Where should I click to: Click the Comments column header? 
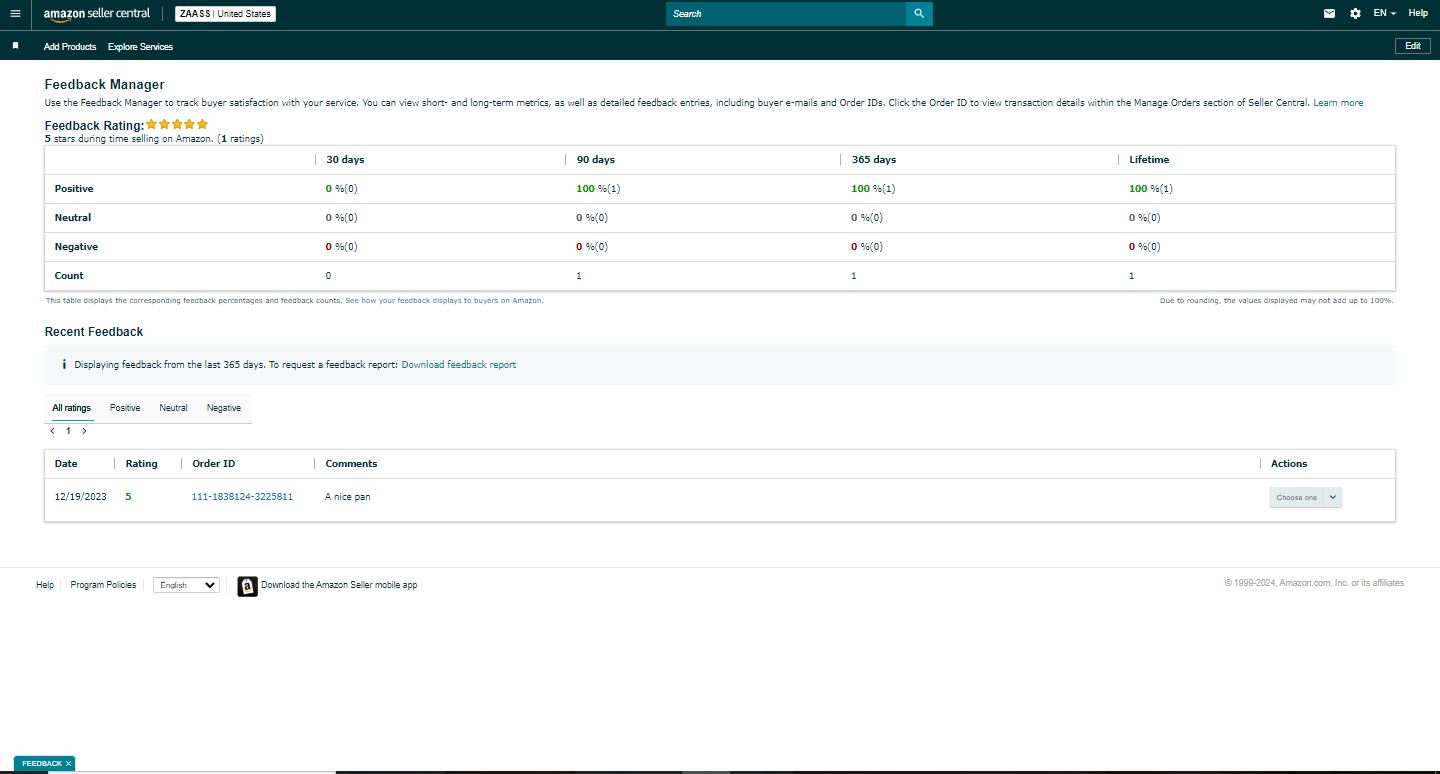click(x=351, y=464)
